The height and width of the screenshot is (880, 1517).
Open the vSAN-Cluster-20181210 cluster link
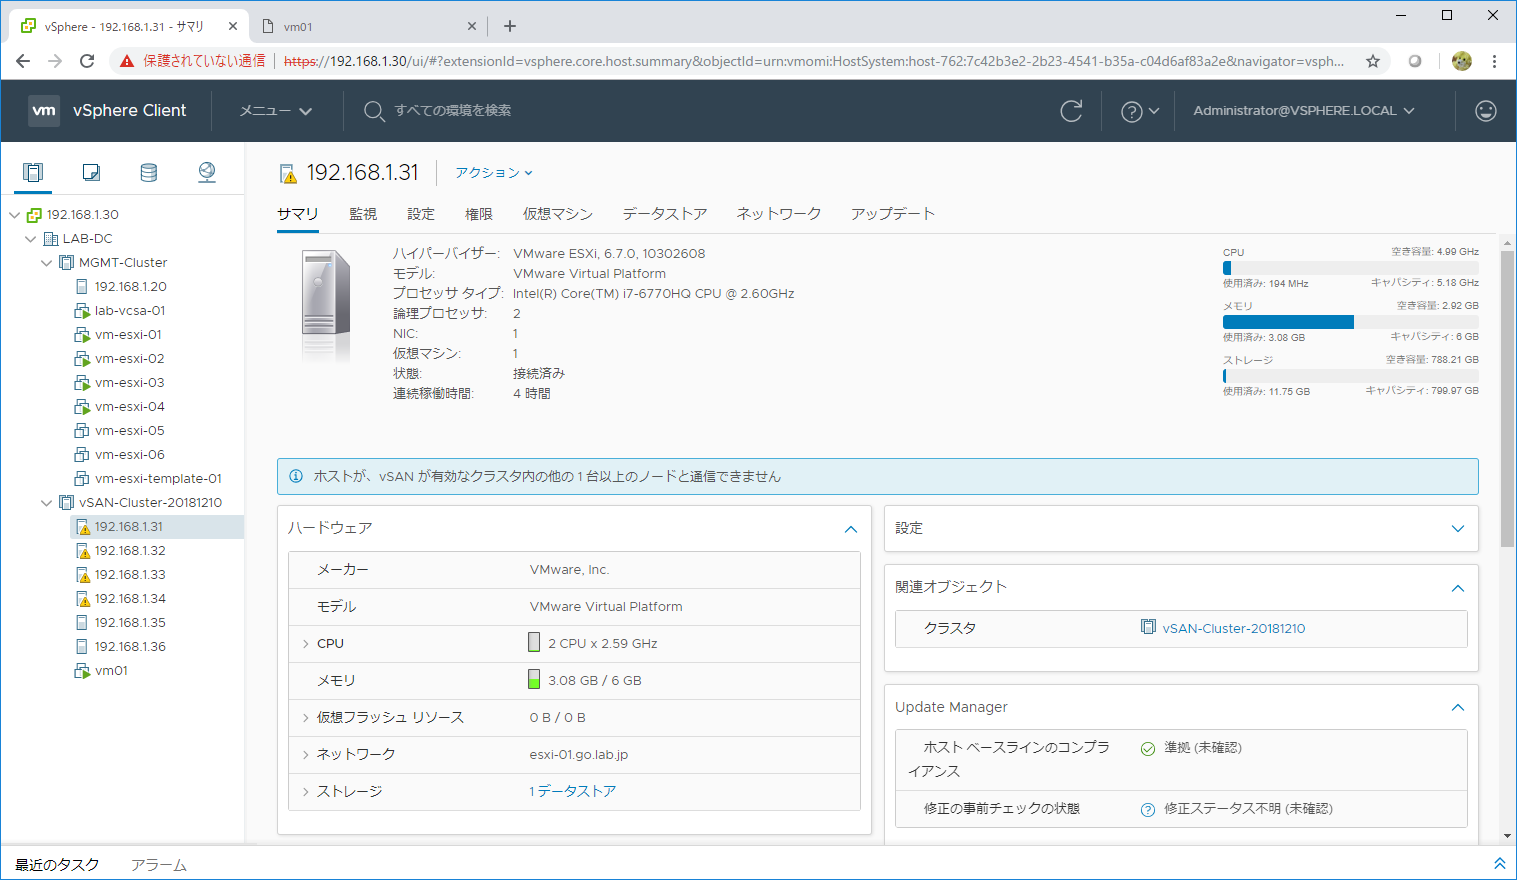tap(1234, 629)
